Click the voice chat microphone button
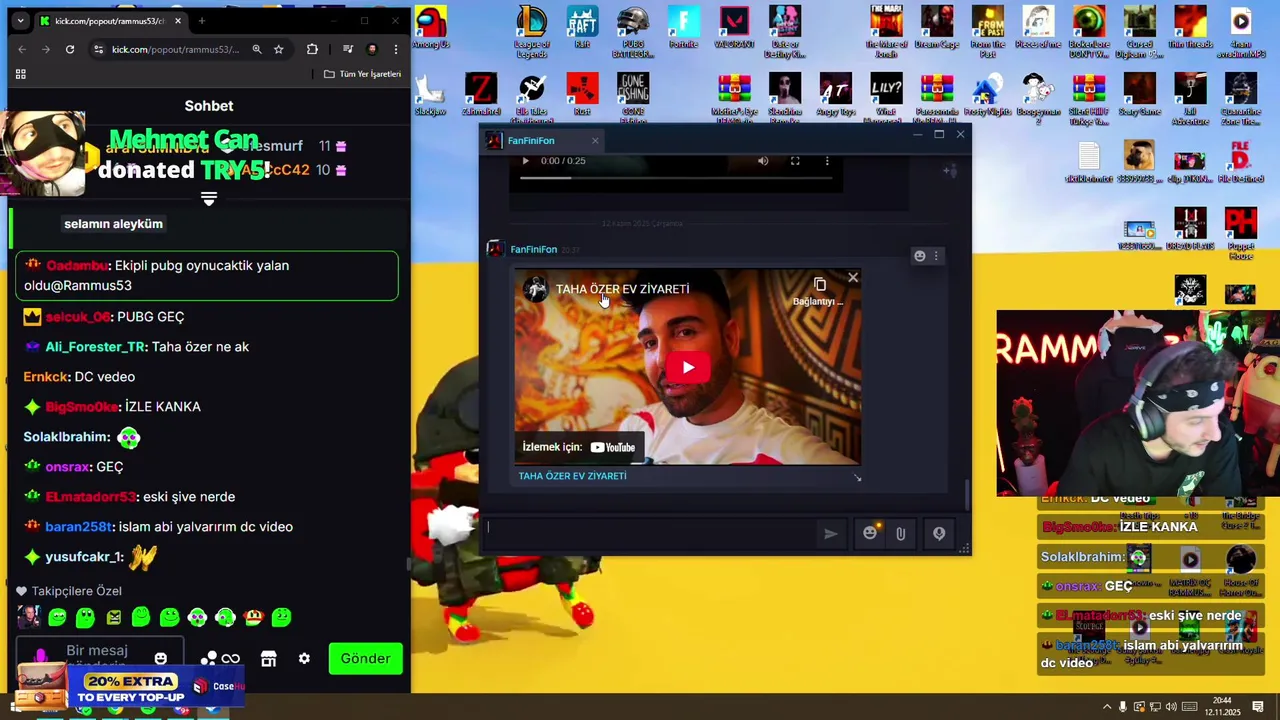This screenshot has height=720, width=1280. 939,534
